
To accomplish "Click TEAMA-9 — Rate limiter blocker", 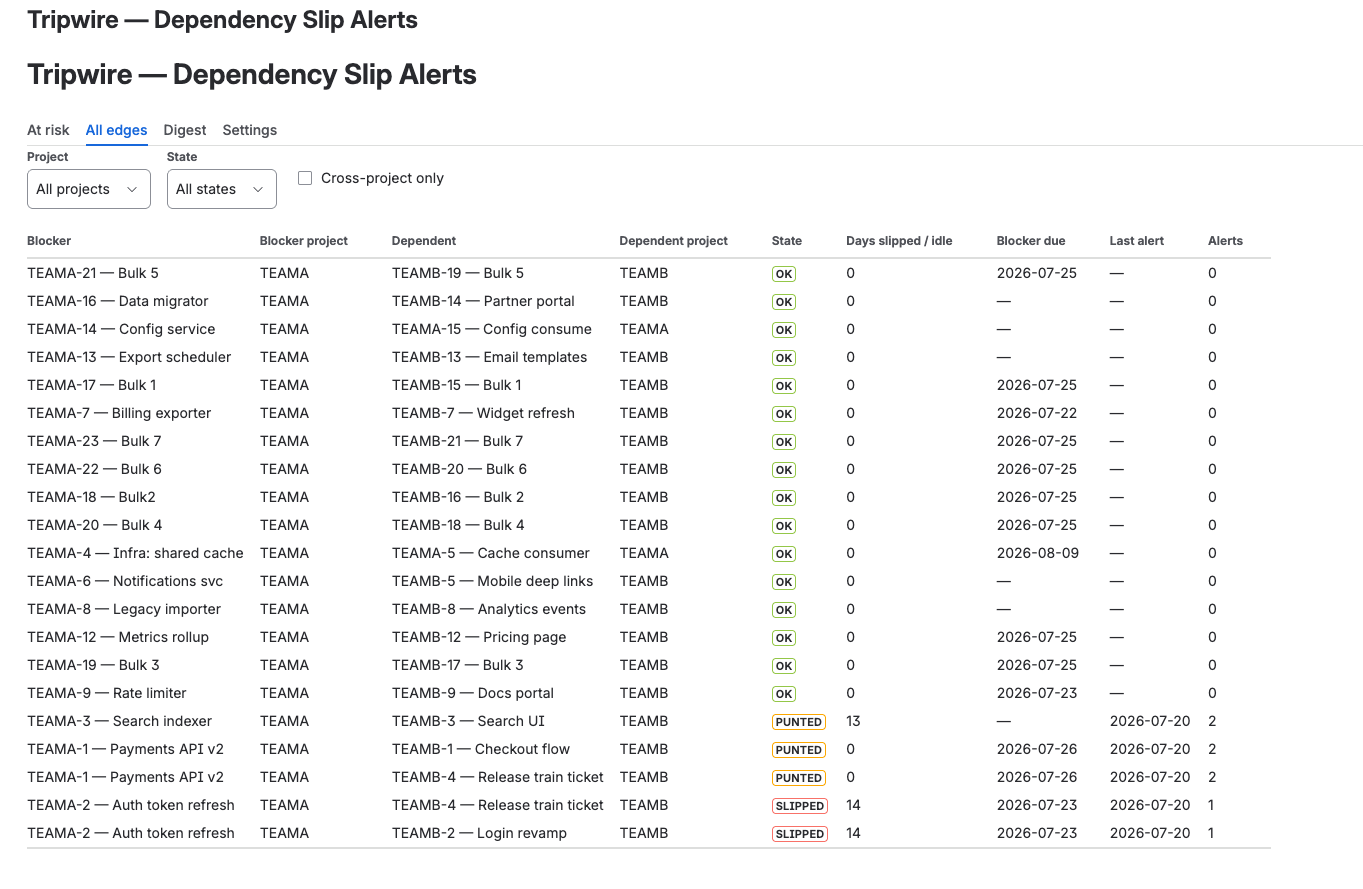I will click(x=107, y=693).
